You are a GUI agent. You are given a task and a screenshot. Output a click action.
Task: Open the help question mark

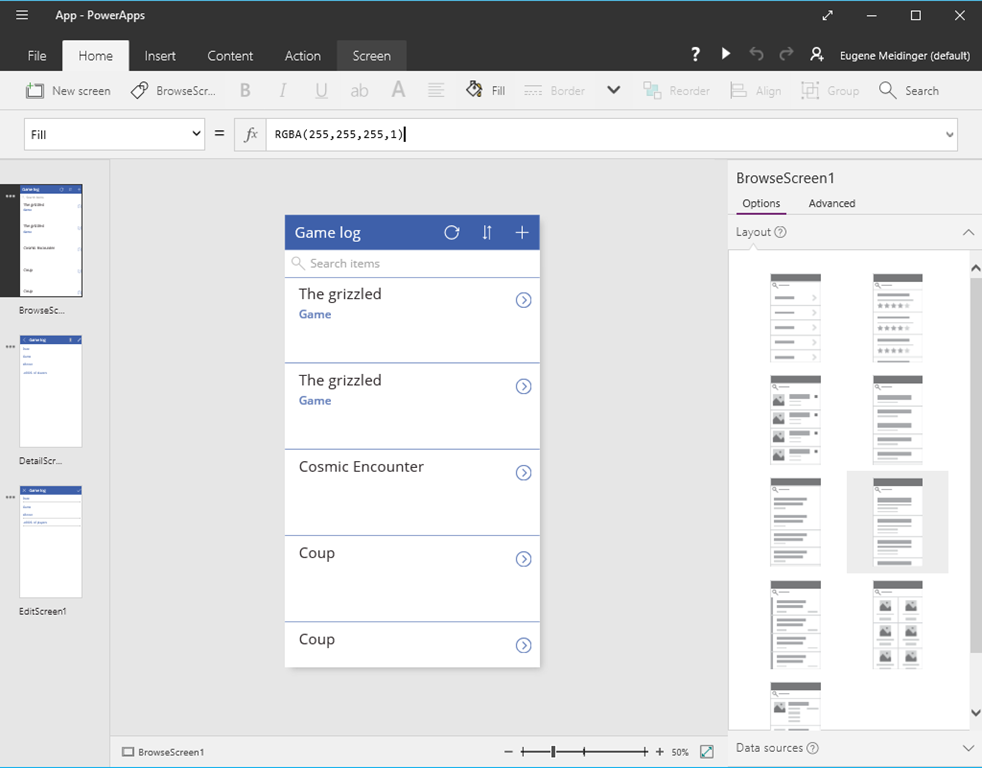pyautogui.click(x=695, y=55)
